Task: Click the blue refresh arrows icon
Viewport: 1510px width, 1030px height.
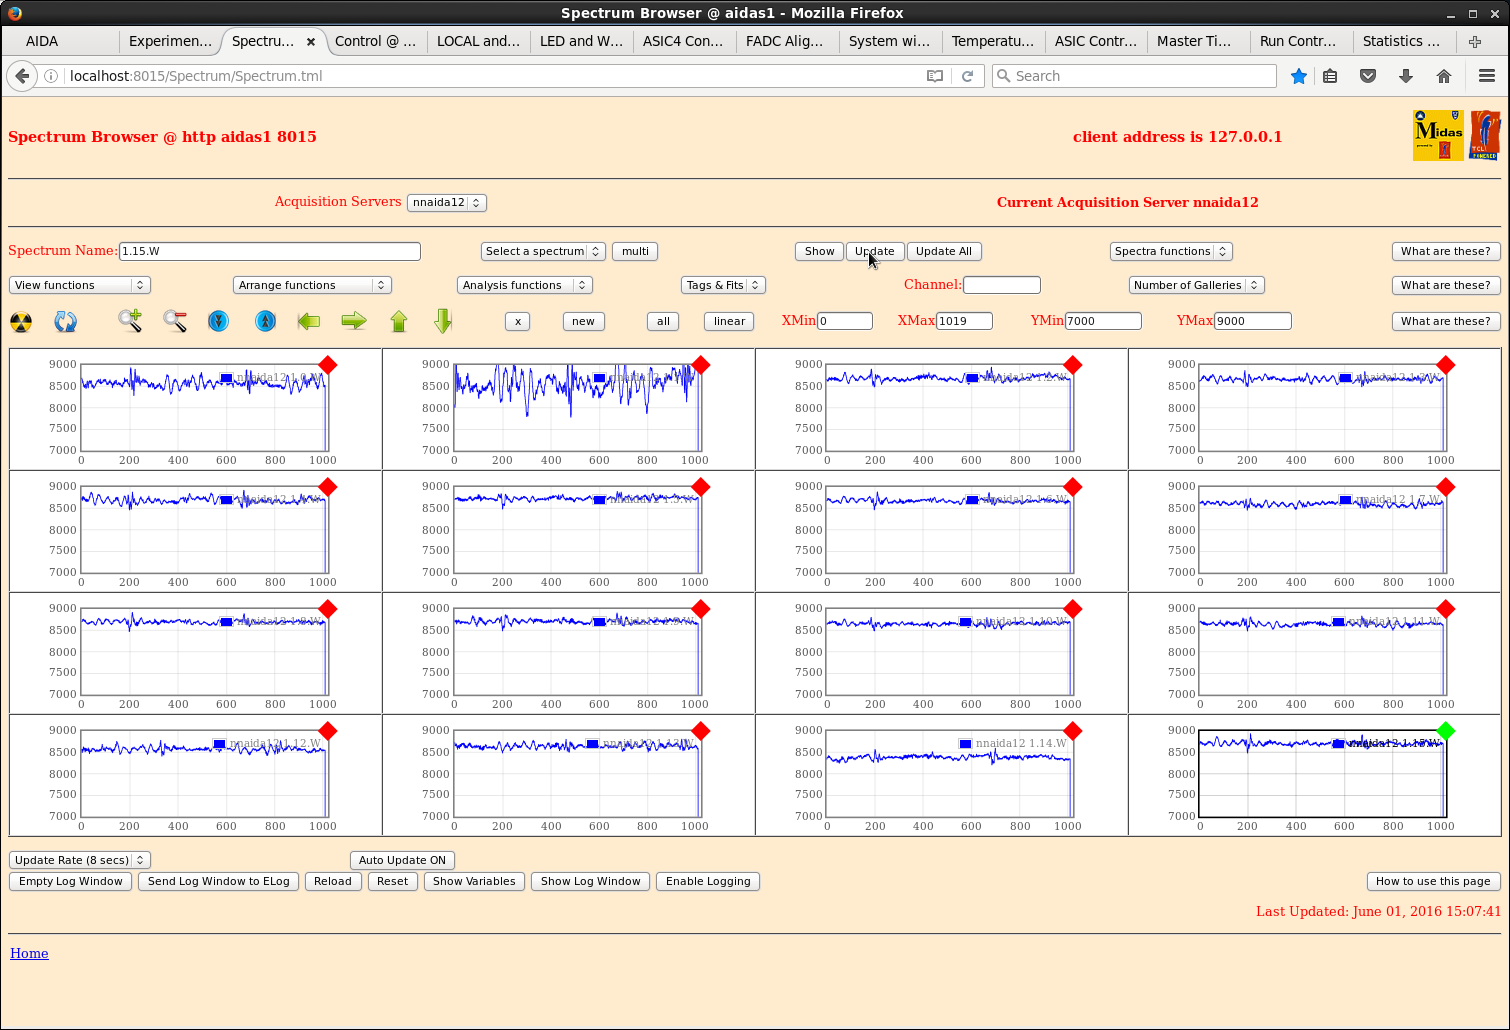Action: coord(65,322)
